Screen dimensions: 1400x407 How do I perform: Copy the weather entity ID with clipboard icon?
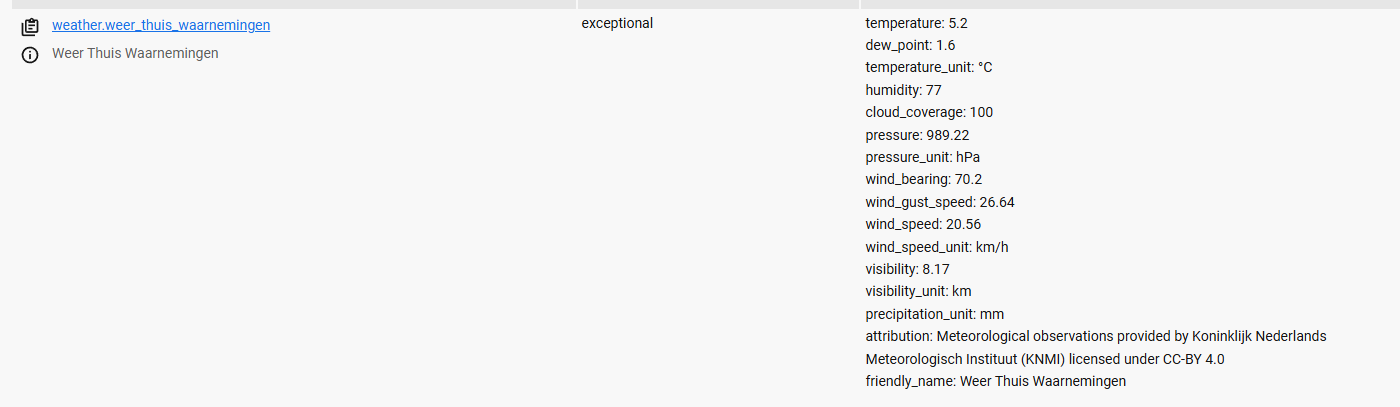(30, 27)
